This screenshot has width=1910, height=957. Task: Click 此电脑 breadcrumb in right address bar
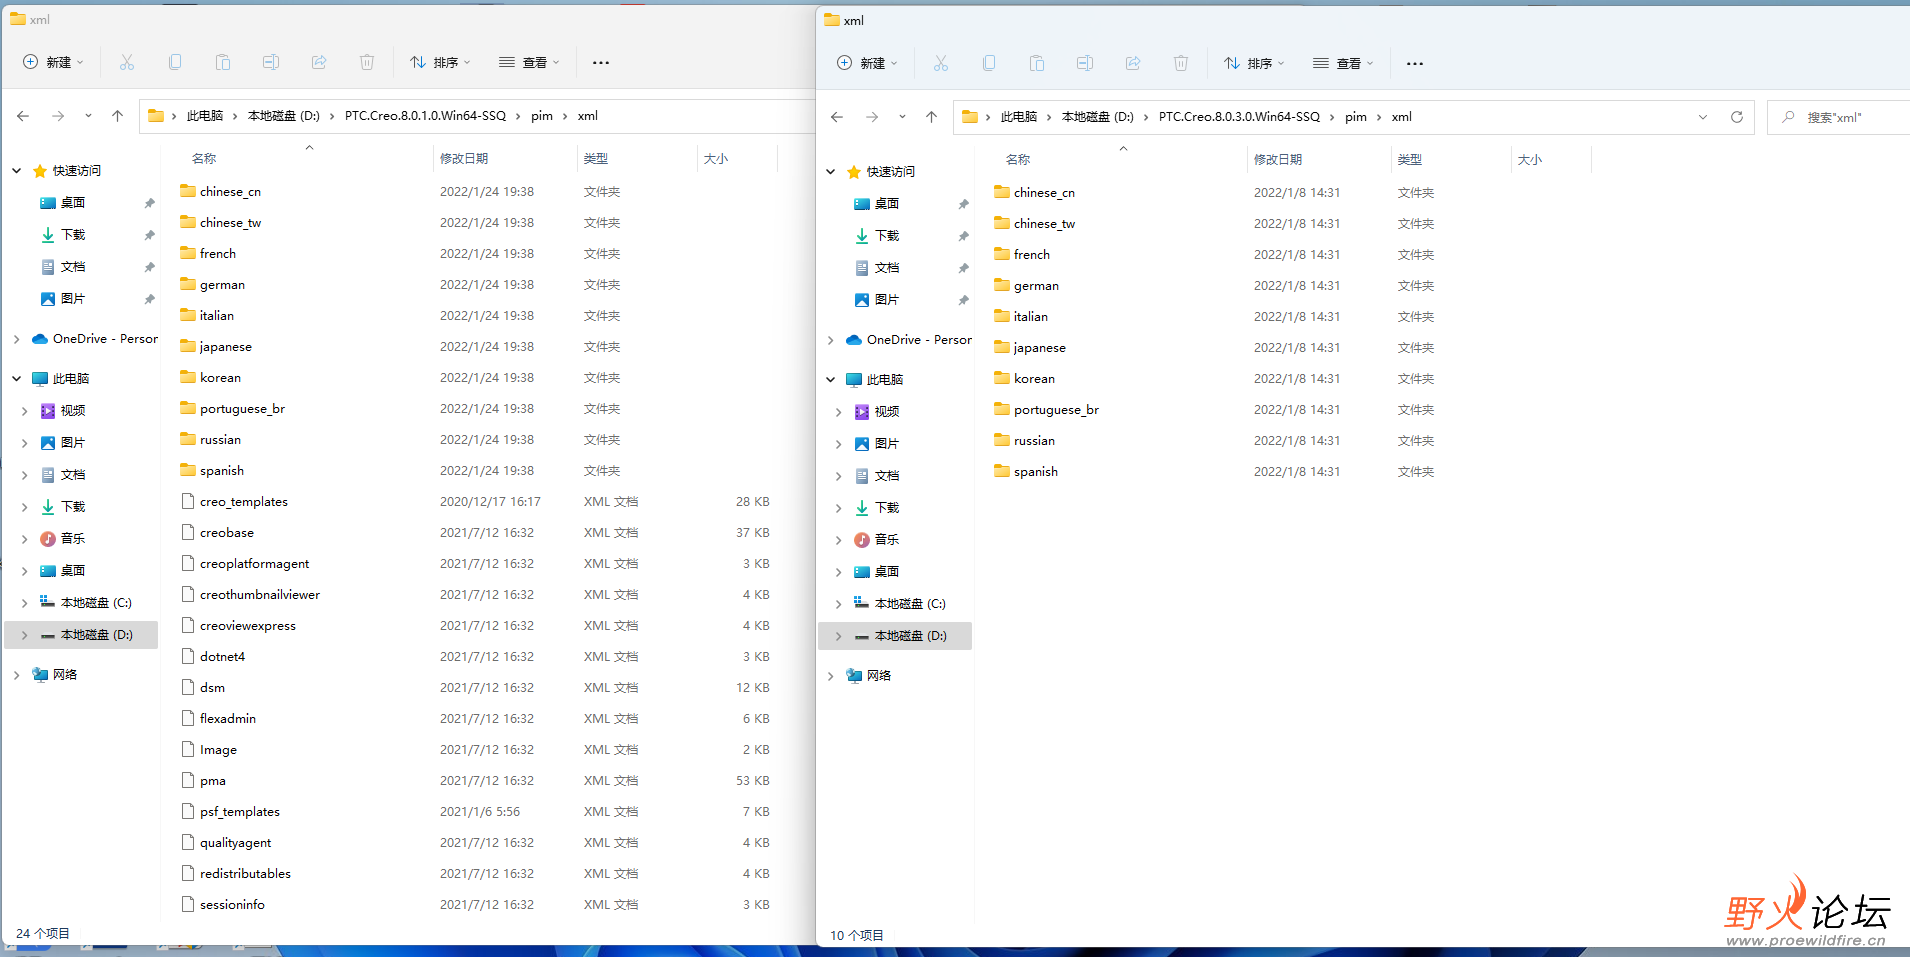tap(1019, 117)
